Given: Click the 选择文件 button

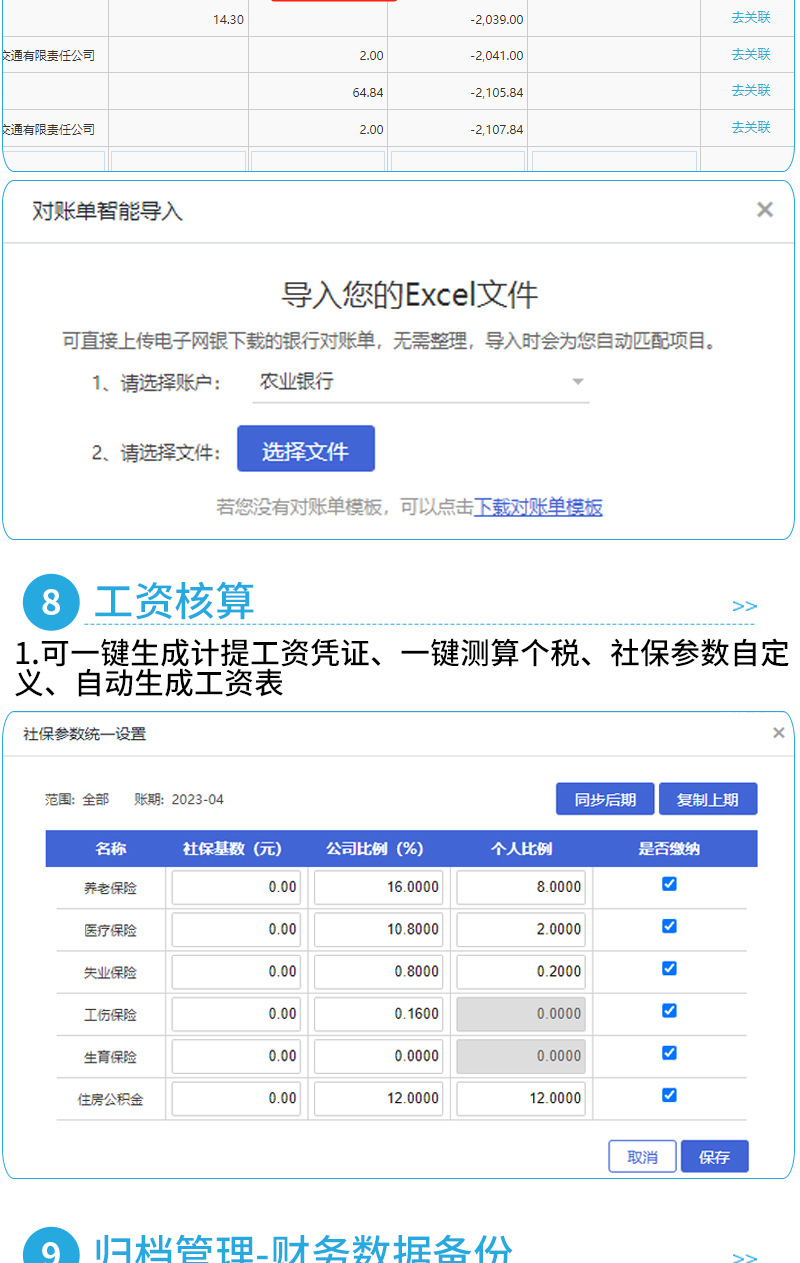Looking at the screenshot, I should click(306, 449).
